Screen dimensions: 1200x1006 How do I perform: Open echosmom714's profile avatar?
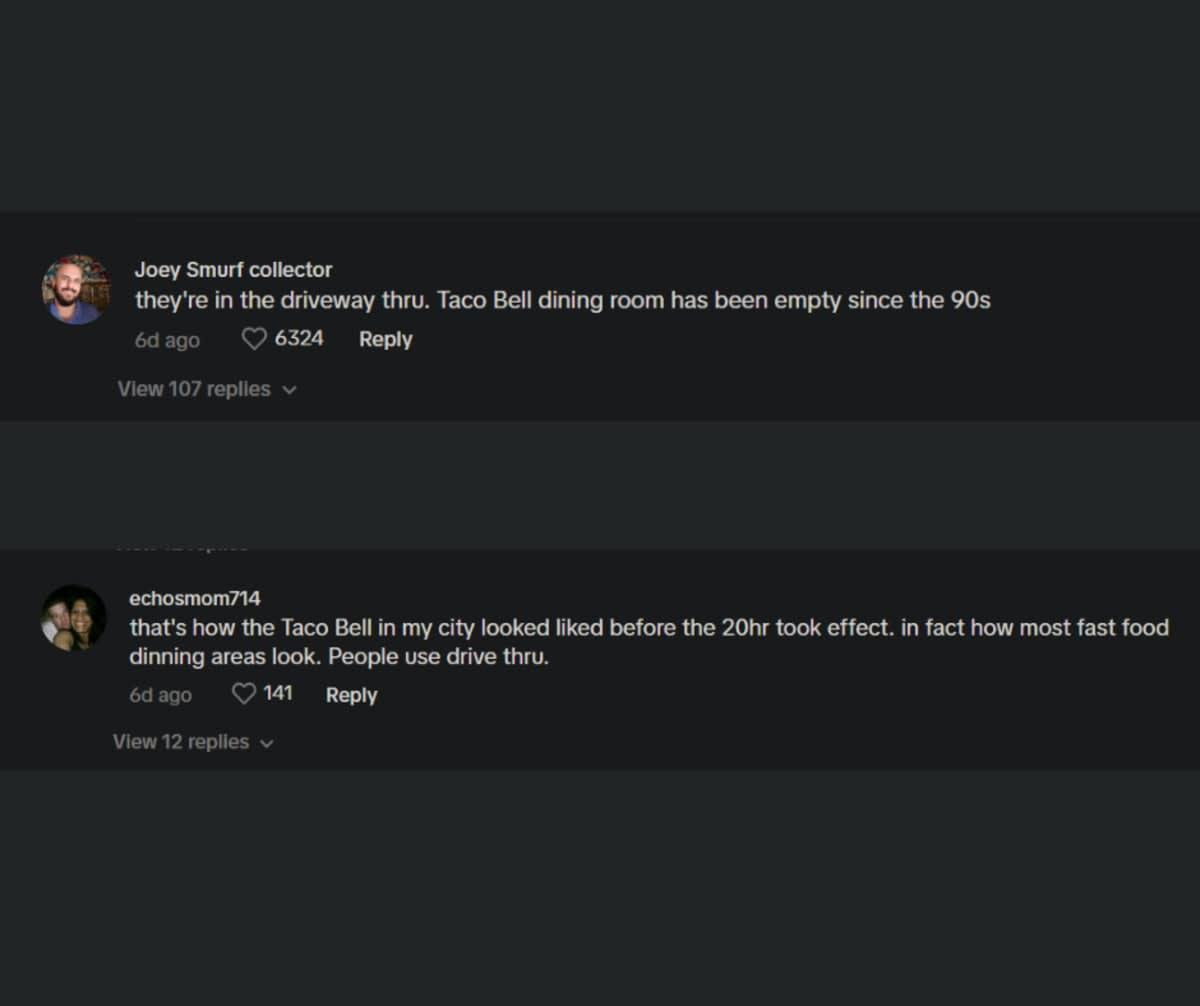74,618
